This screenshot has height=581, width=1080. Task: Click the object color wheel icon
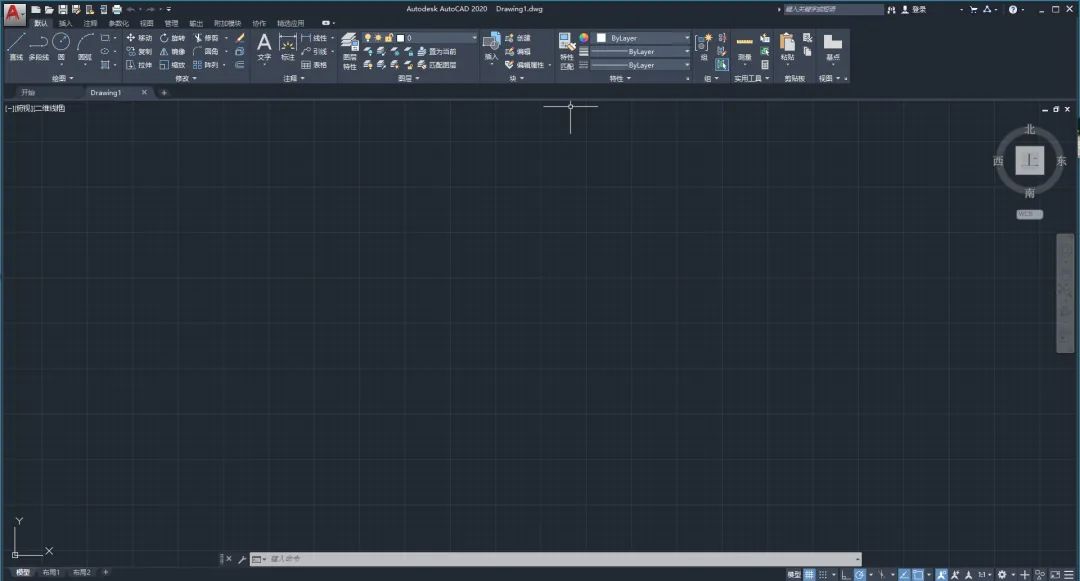coord(583,38)
